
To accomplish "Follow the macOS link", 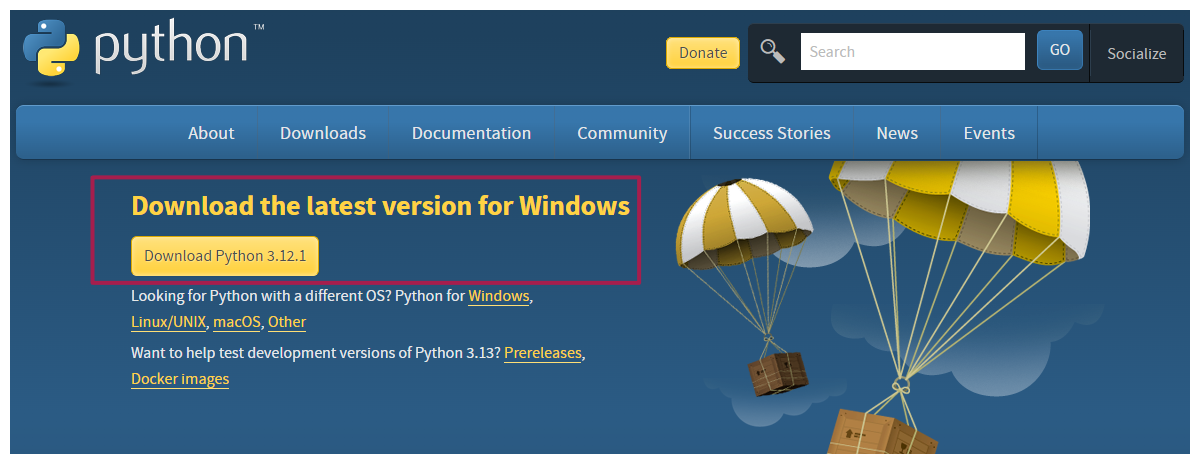I will 237,322.
